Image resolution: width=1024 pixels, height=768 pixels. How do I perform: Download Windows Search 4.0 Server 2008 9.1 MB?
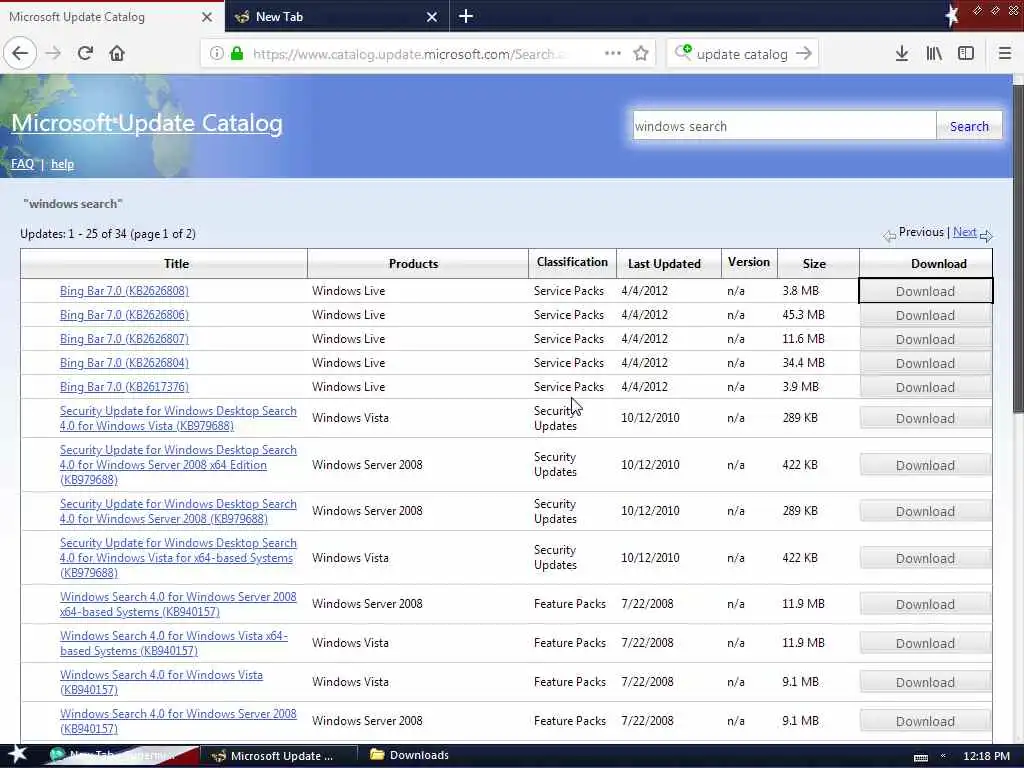(x=925, y=722)
